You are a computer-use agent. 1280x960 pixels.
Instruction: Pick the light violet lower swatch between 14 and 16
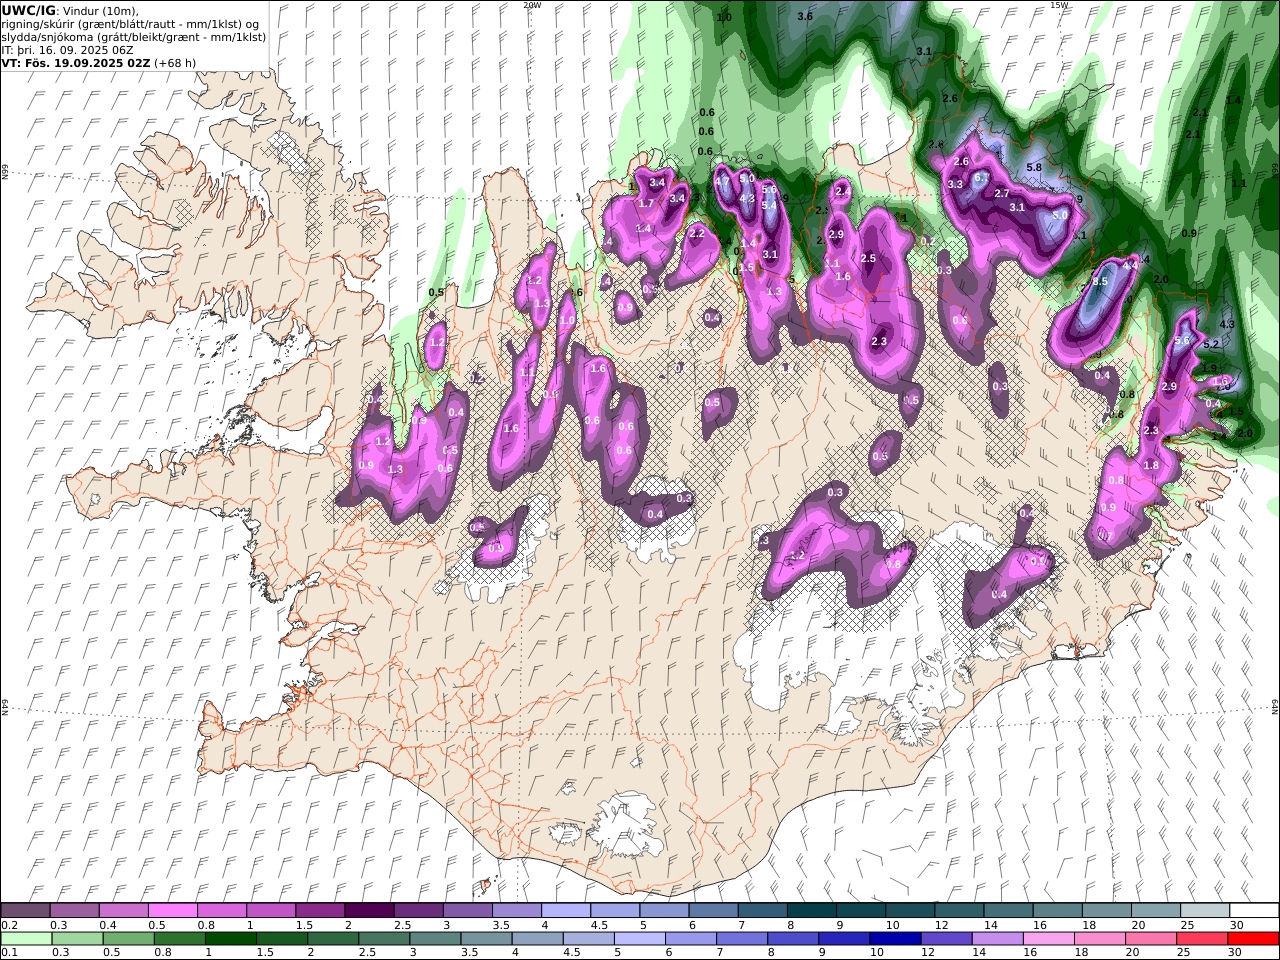(997, 939)
